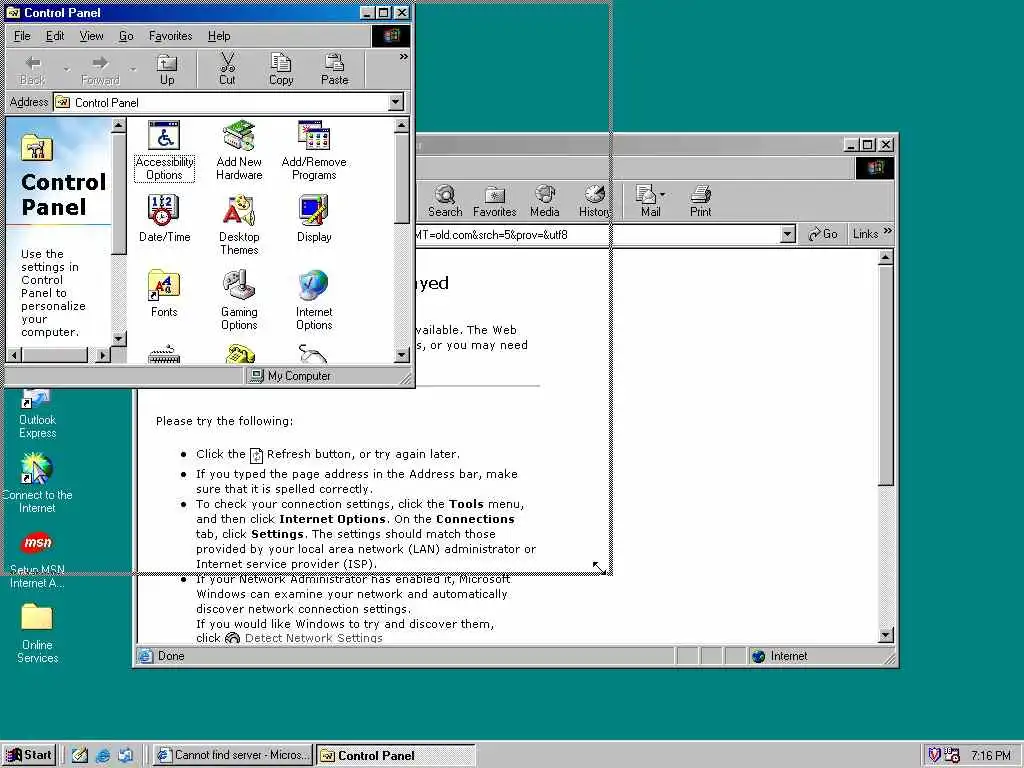The image size is (1024, 768).
Task: Click the Back arrow in Control Panel
Action: tap(33, 70)
